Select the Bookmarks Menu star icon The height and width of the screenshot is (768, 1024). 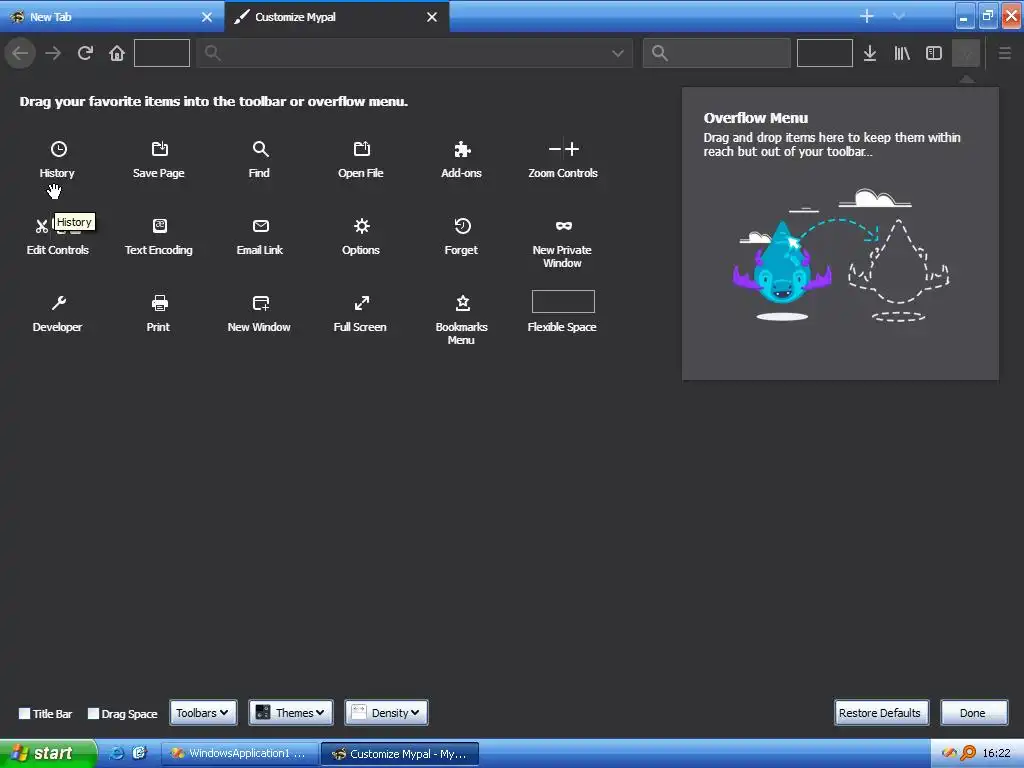(x=462, y=303)
